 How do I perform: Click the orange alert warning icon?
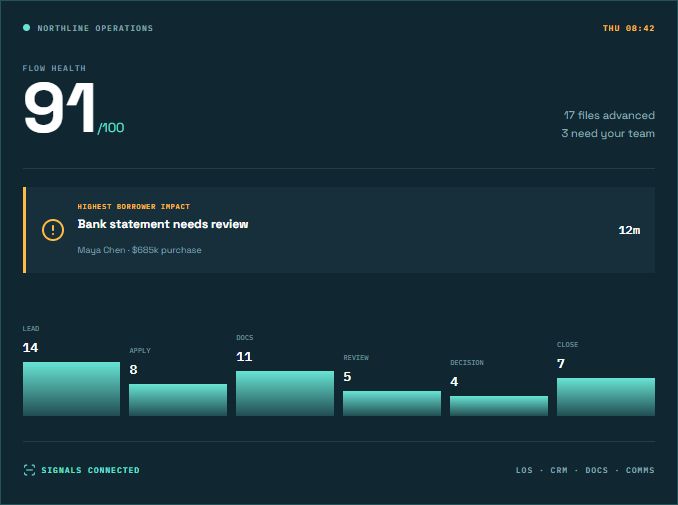53,230
